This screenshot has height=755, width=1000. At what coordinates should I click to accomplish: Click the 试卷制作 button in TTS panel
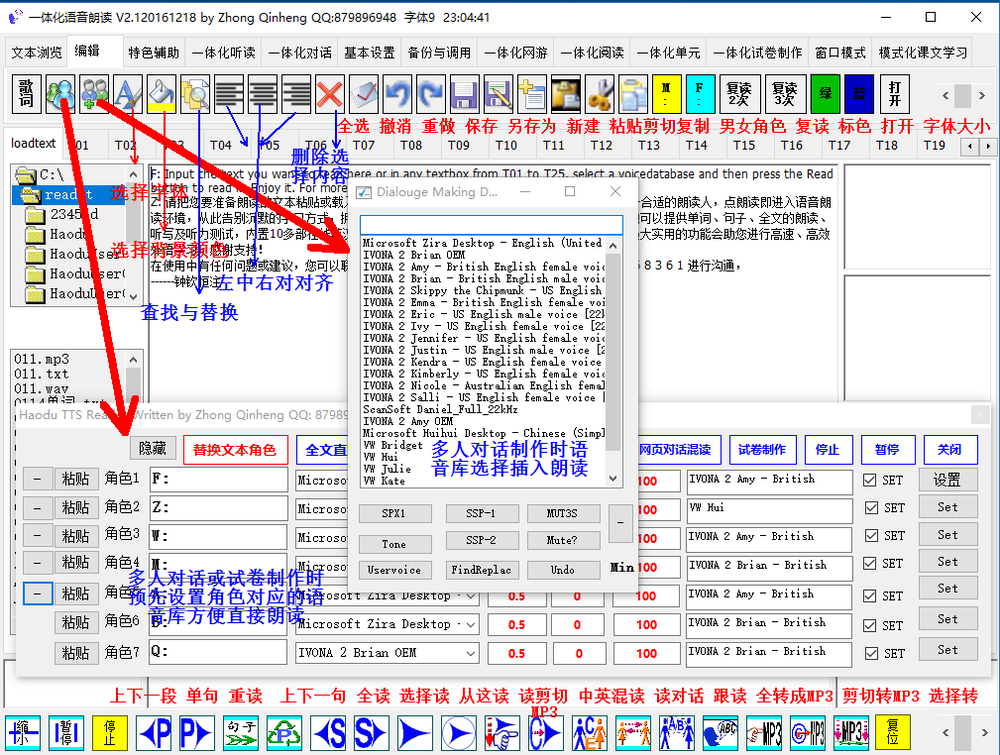coord(762,450)
